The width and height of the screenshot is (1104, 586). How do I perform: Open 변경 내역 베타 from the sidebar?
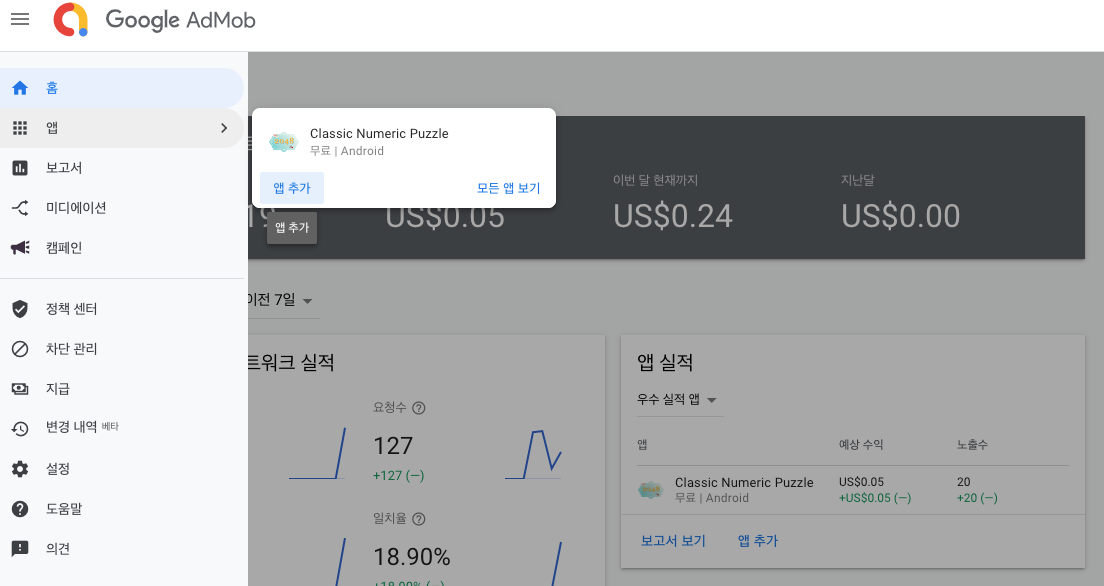122,428
